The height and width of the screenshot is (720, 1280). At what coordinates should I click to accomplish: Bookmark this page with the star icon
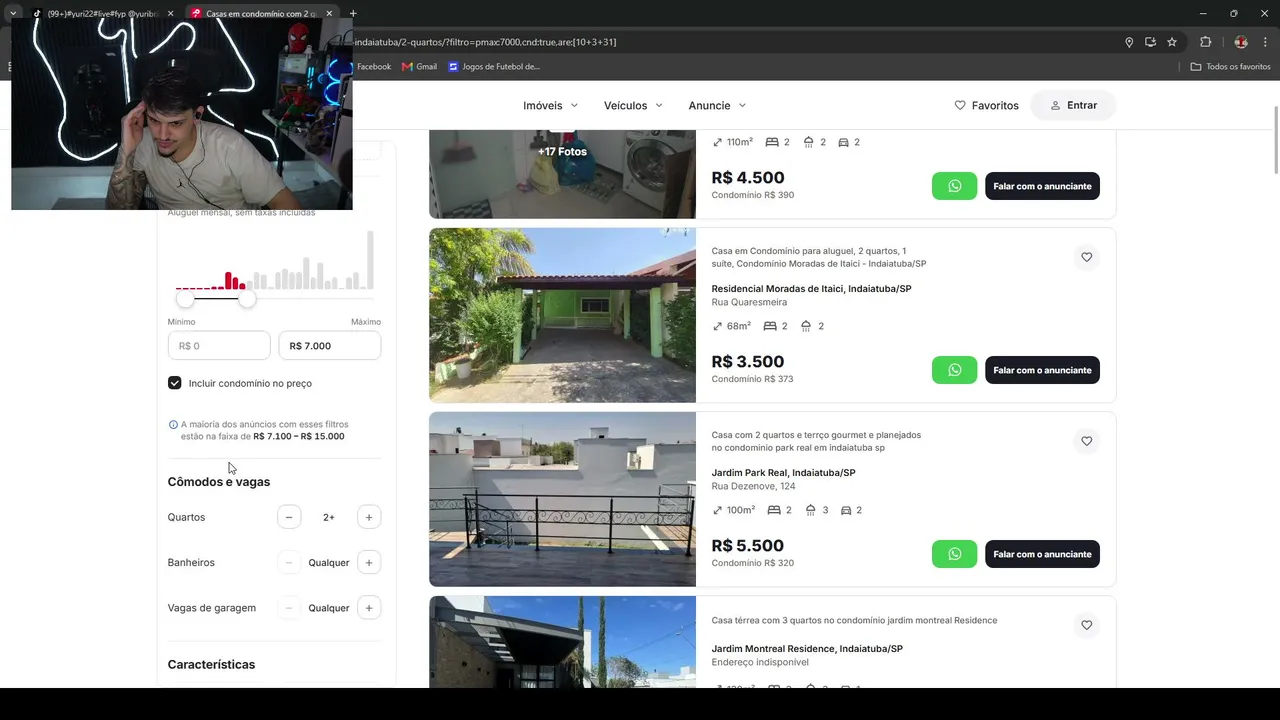tap(1172, 42)
